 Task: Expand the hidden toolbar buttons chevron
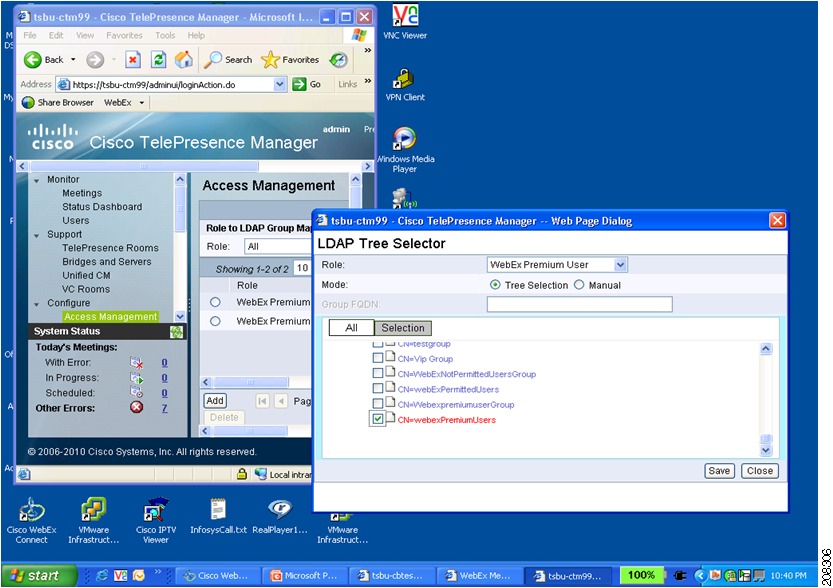point(368,50)
